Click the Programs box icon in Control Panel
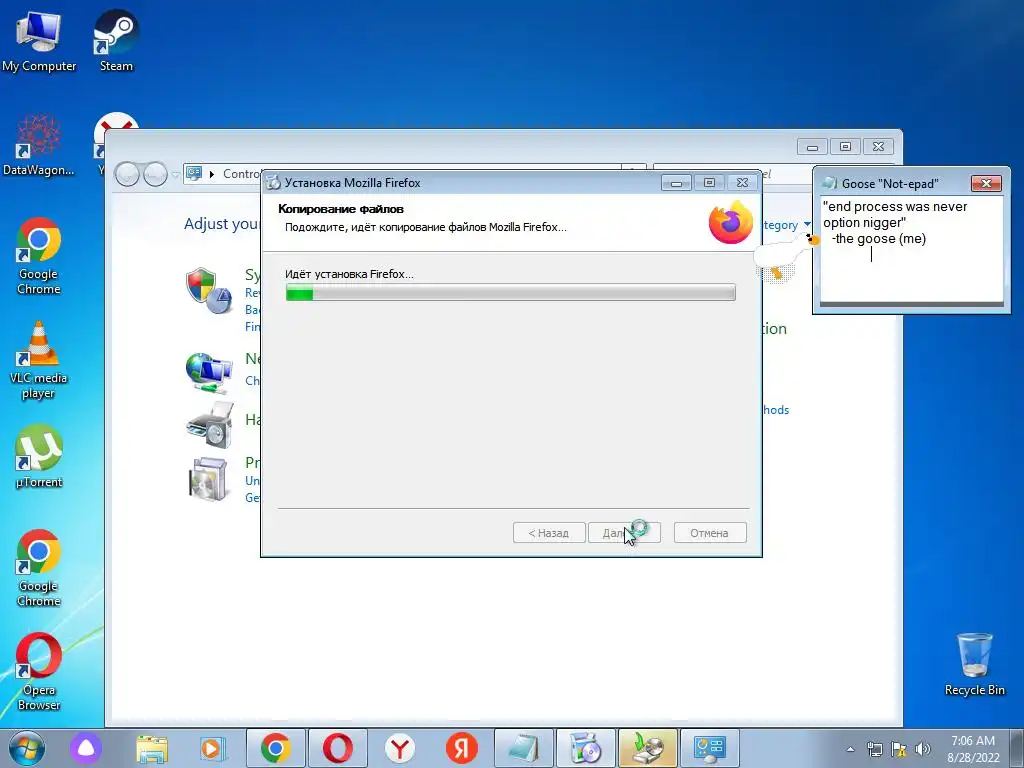The width and height of the screenshot is (1024, 768). [x=209, y=479]
